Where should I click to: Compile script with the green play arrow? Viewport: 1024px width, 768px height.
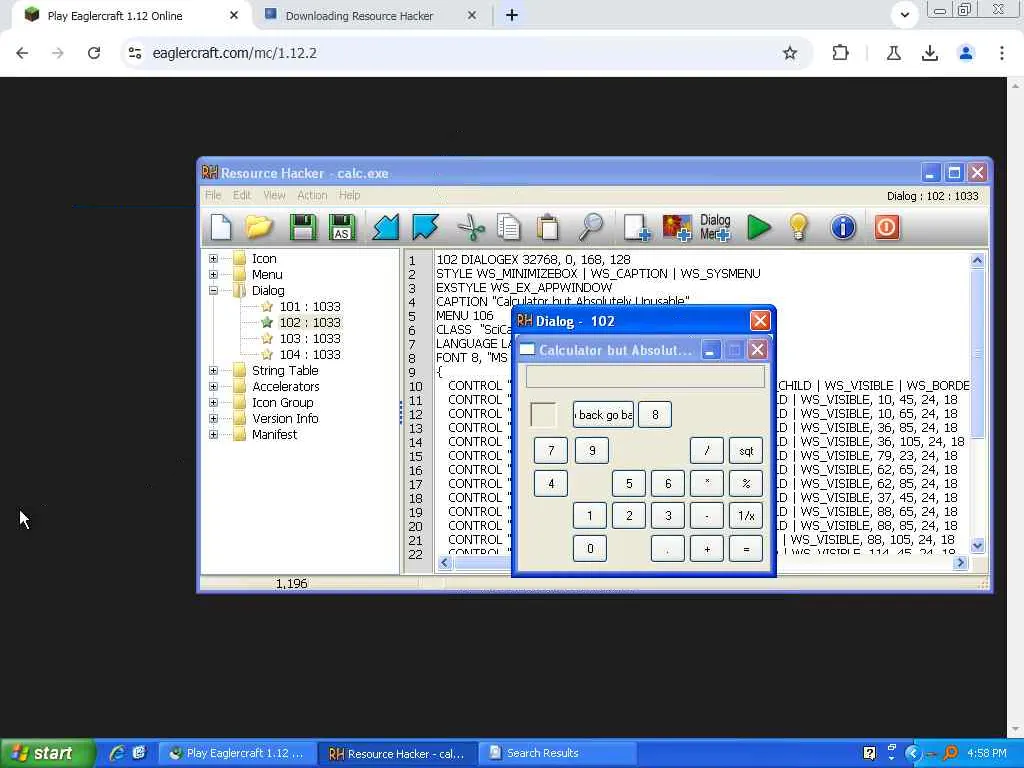coord(758,227)
